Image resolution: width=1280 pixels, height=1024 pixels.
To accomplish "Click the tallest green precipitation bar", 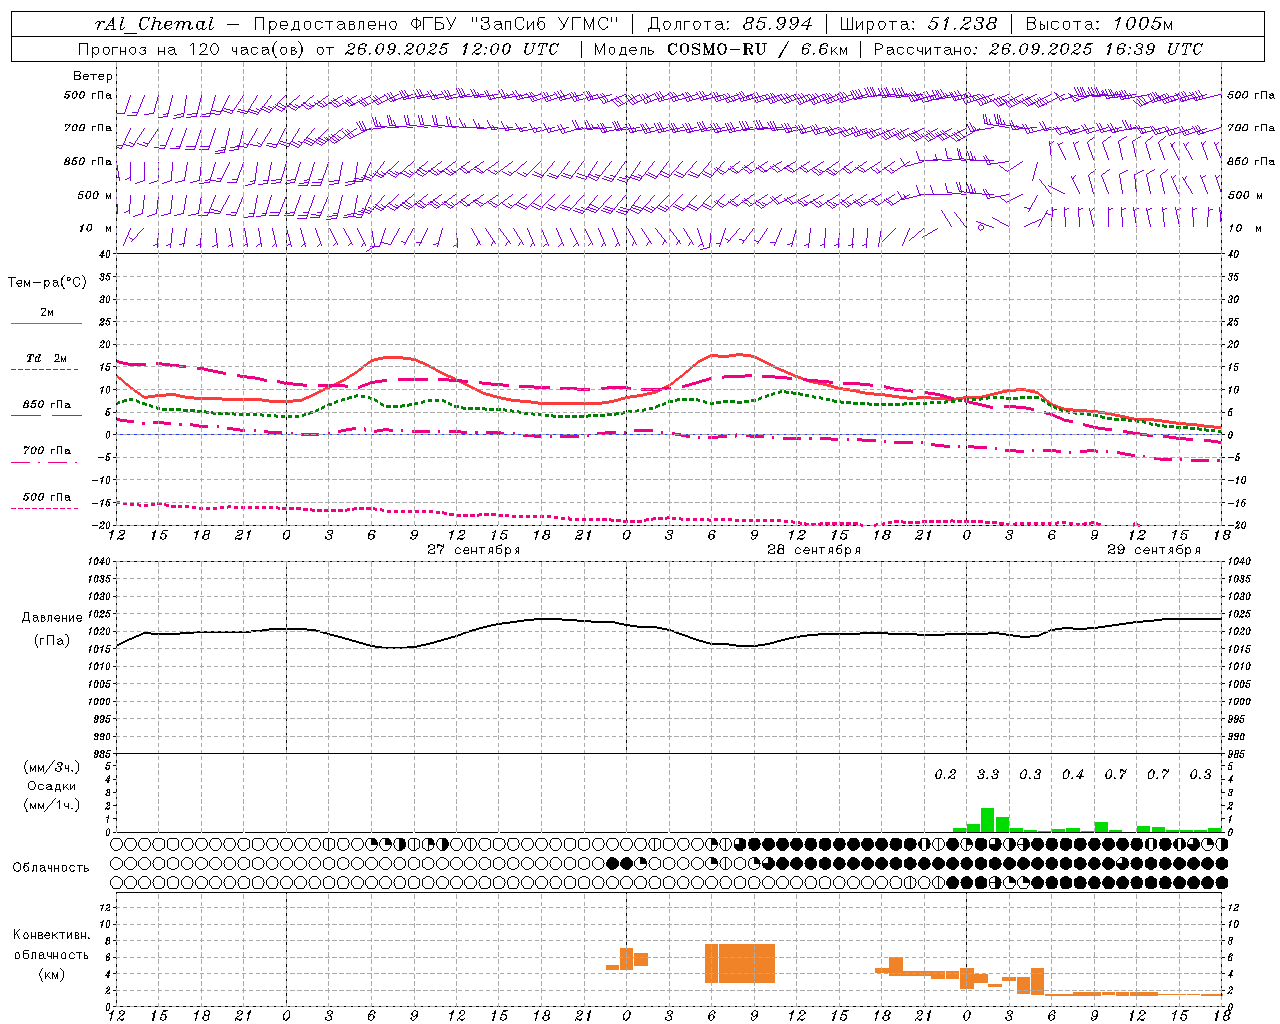I will tap(988, 820).
